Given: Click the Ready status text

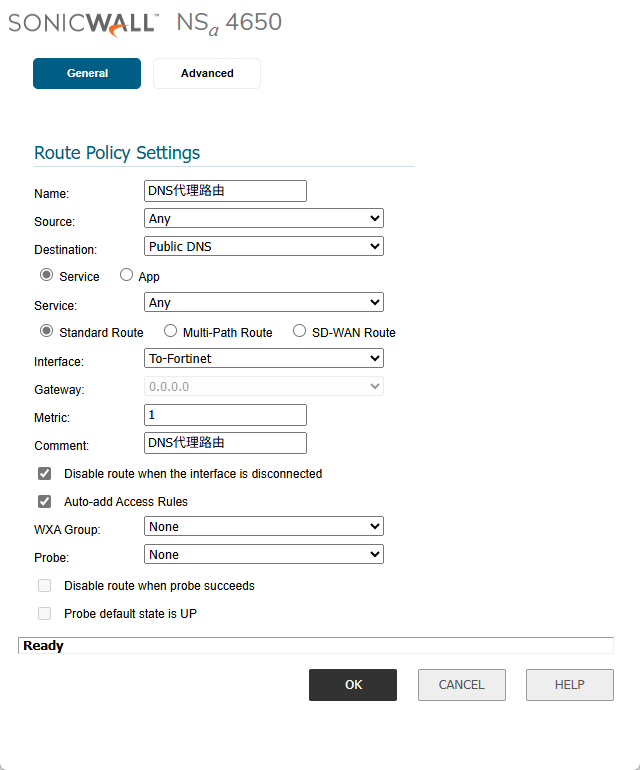Looking at the screenshot, I should (43, 646).
